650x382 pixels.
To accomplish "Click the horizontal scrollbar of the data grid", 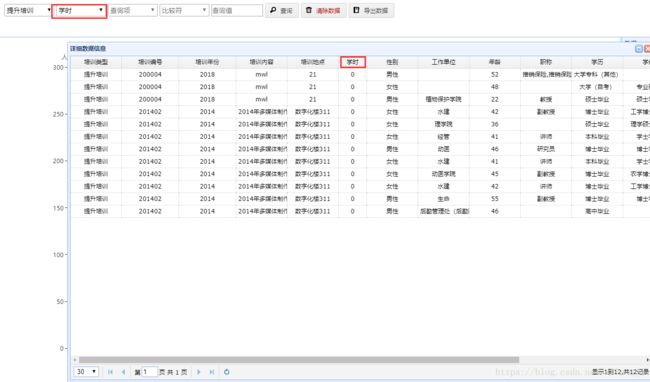I will 298,360.
